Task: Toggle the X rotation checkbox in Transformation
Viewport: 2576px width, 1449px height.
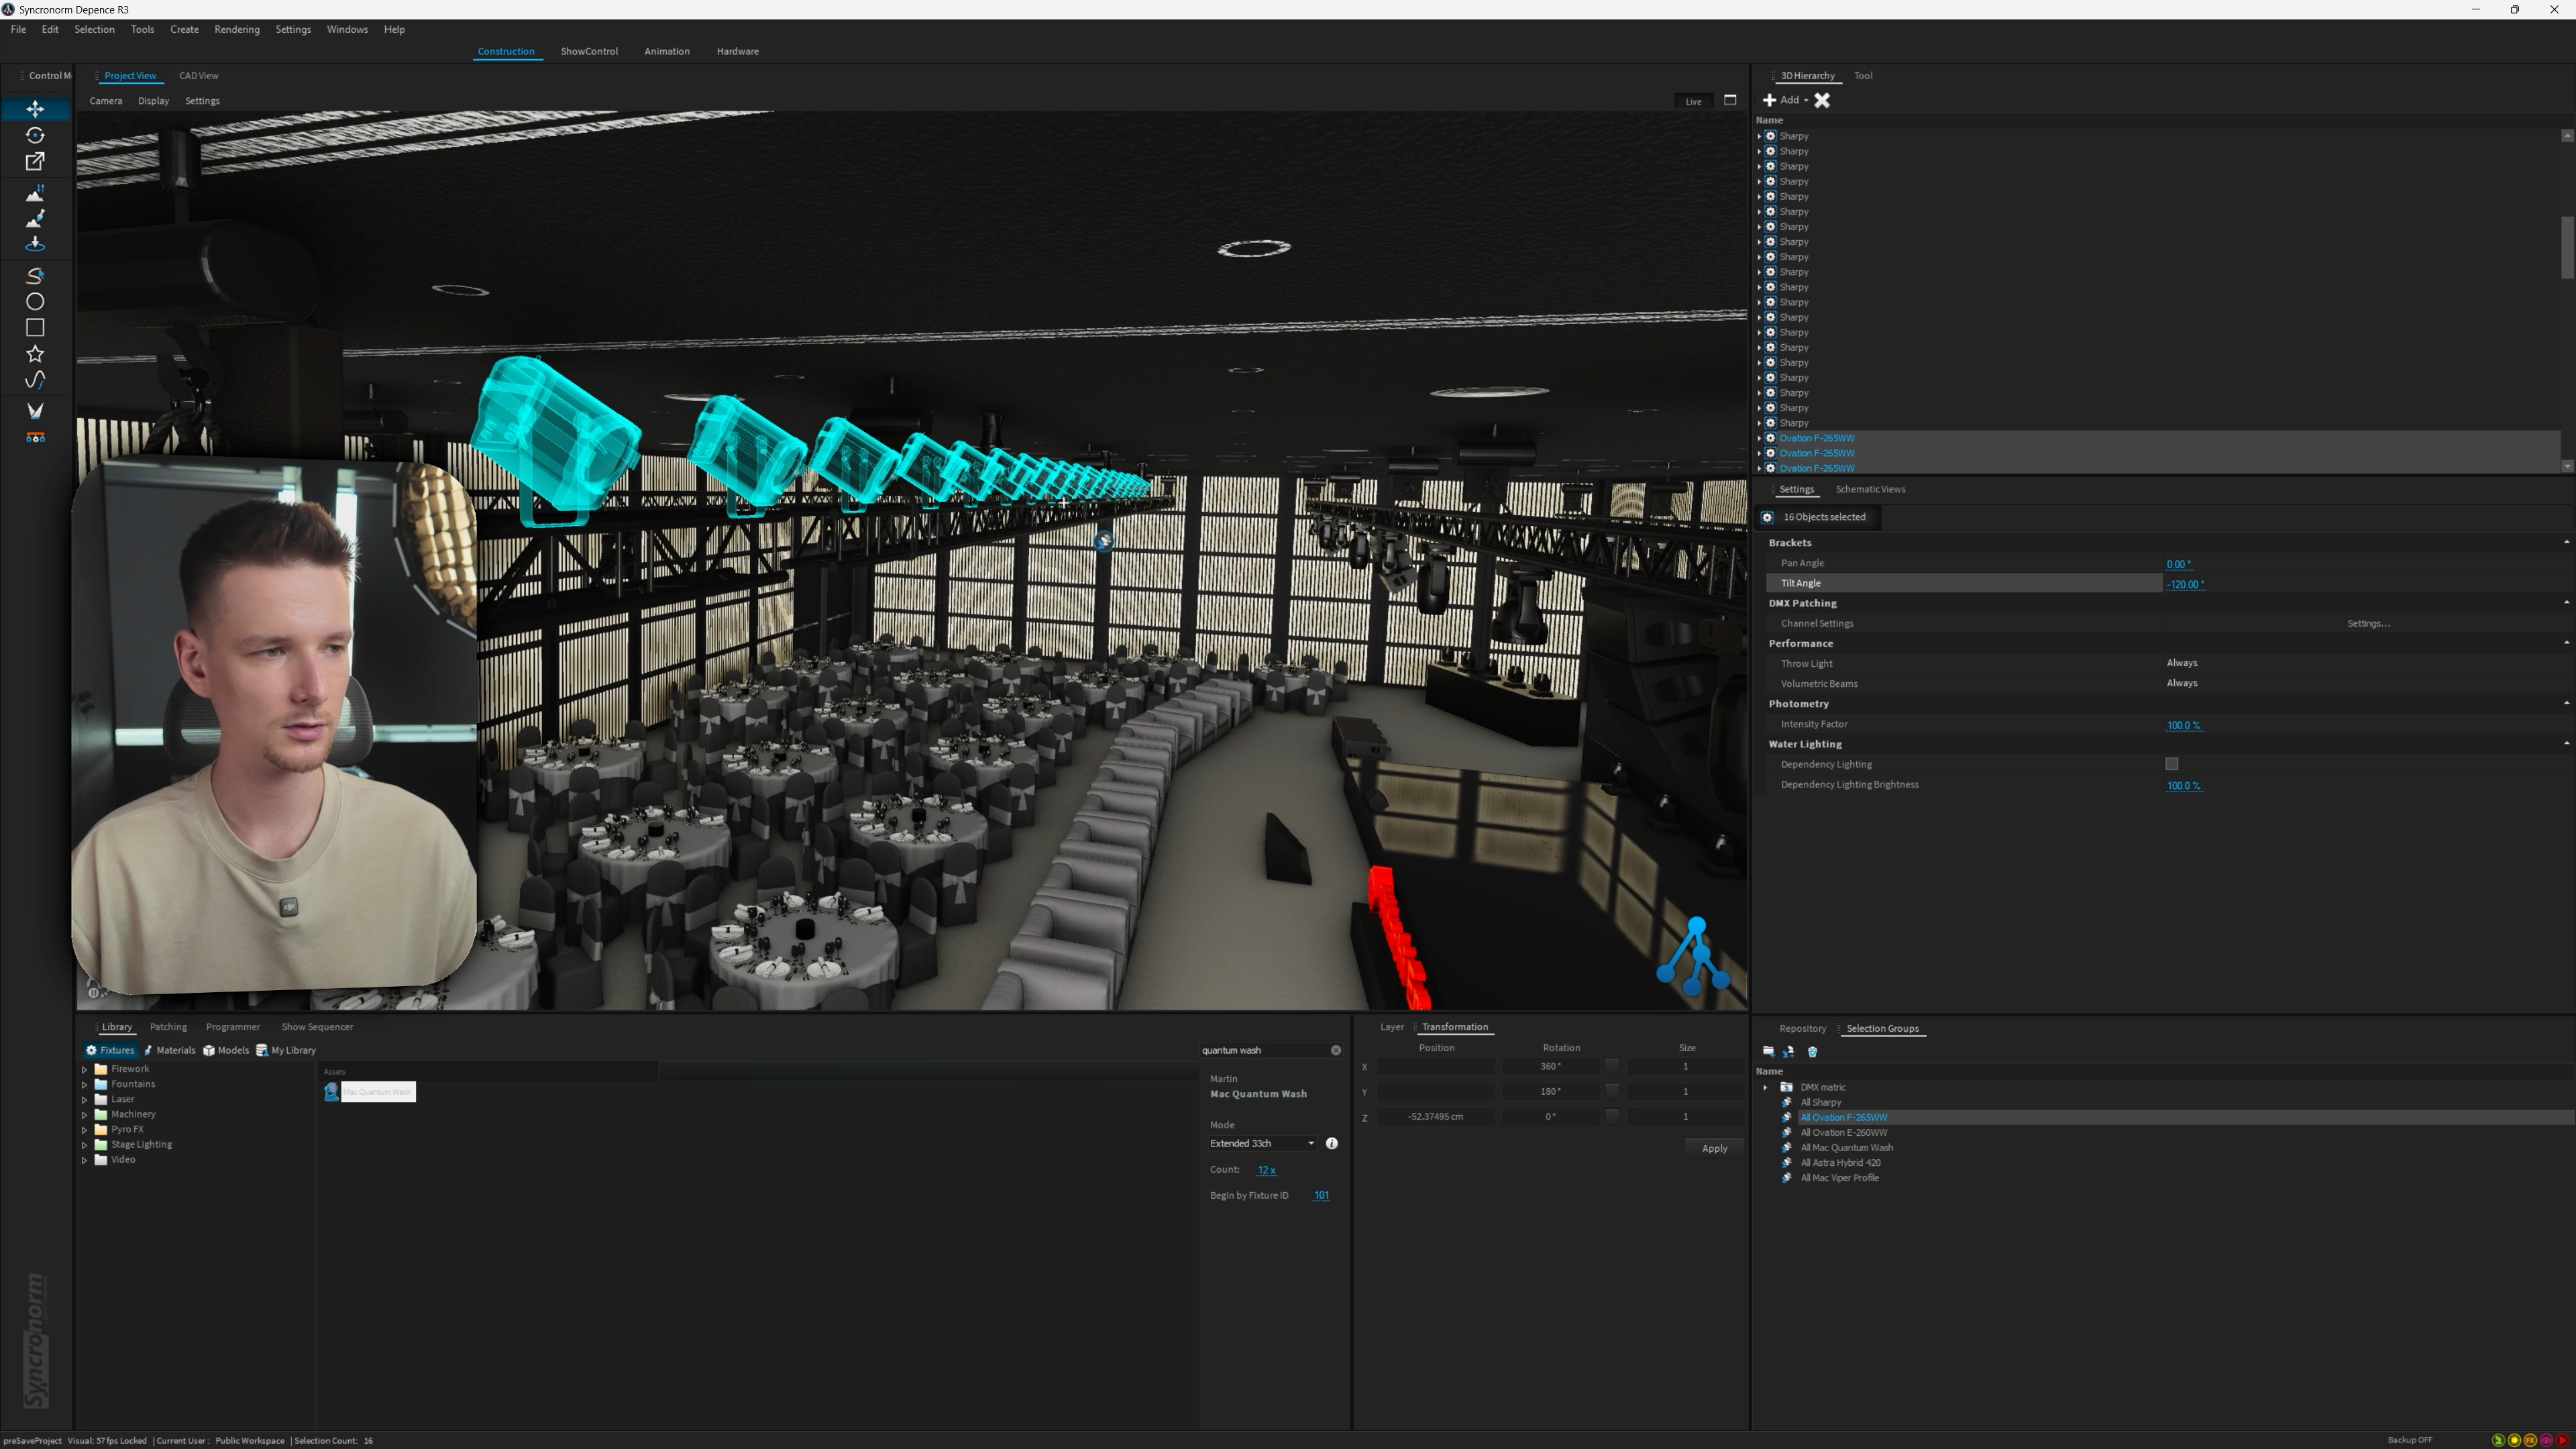Action: [x=1611, y=1066]
